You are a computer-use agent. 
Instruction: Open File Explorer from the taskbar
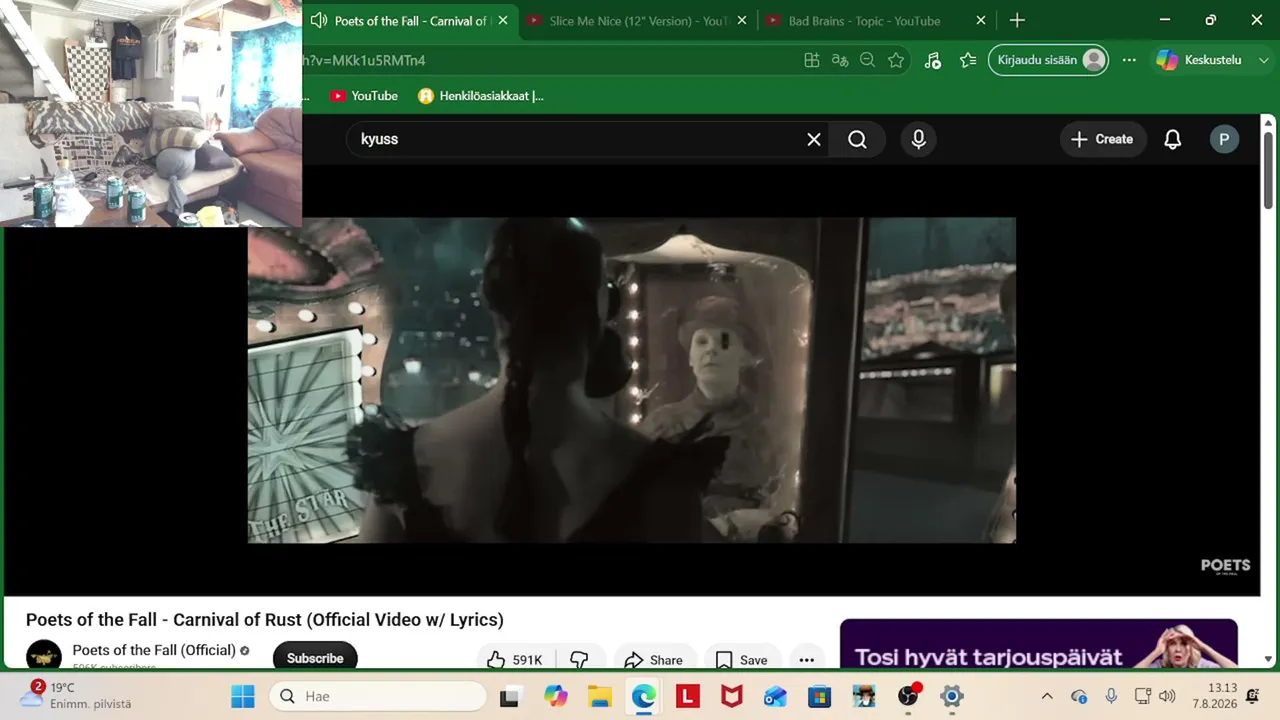(600, 696)
